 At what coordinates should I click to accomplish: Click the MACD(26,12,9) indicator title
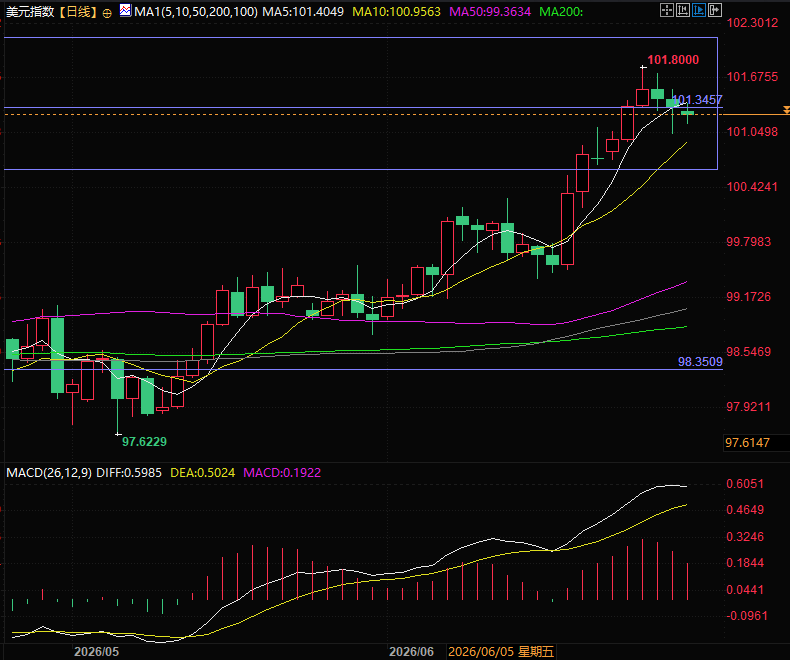49,473
